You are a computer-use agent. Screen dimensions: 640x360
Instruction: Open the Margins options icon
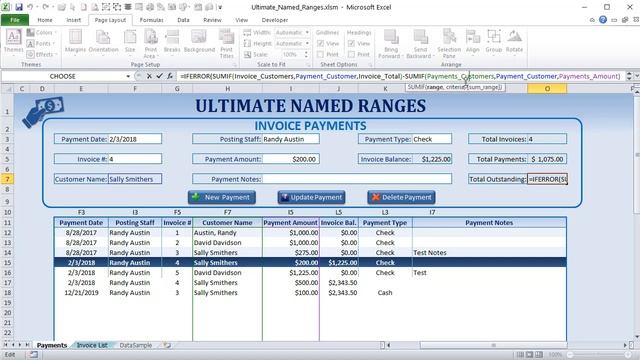click(x=75, y=37)
